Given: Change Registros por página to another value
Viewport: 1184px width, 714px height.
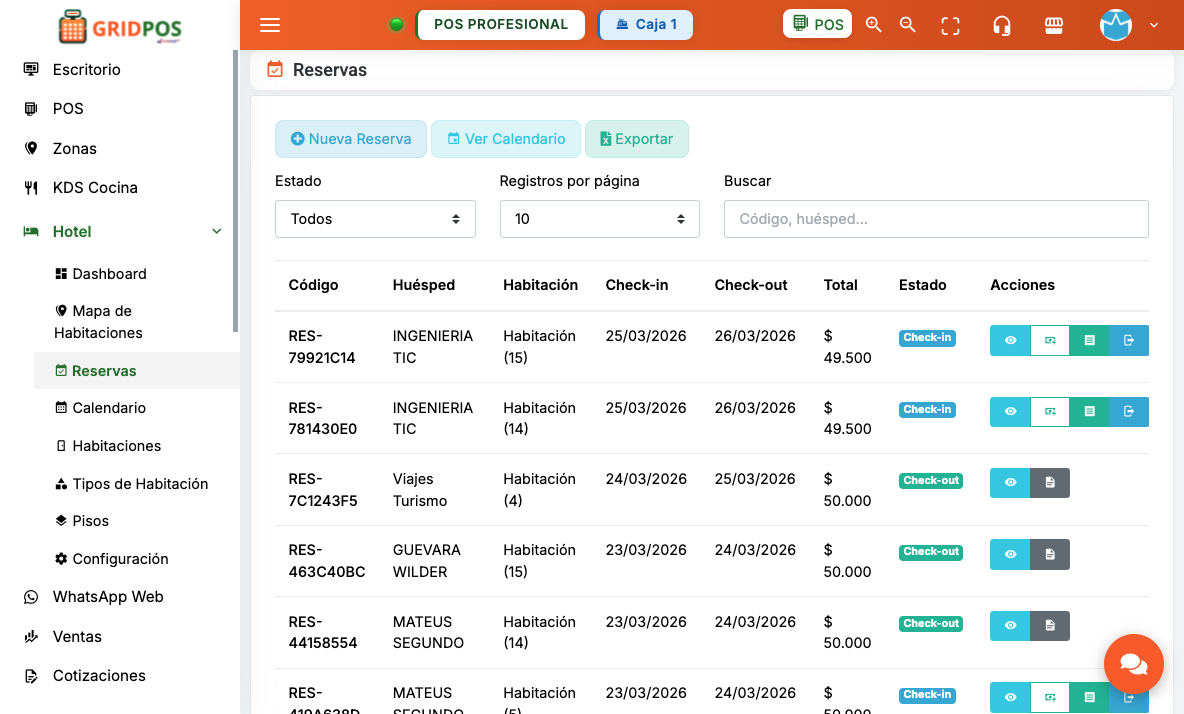Looking at the screenshot, I should coord(599,218).
